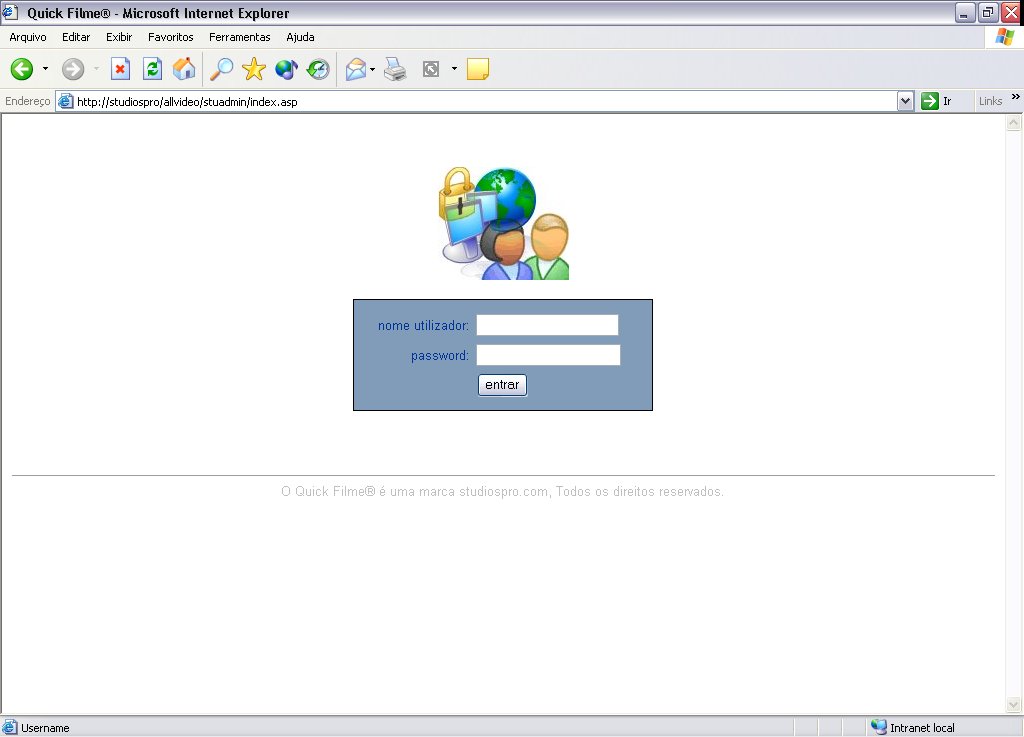
Task: Click the entrar login button
Action: tap(502, 385)
